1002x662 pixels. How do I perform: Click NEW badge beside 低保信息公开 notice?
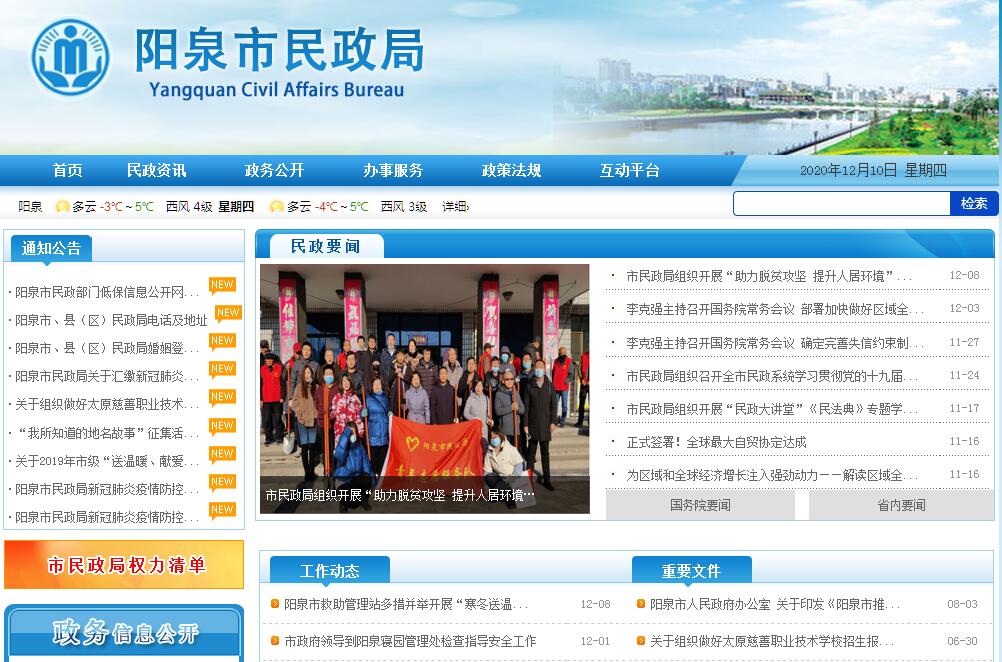tap(222, 285)
